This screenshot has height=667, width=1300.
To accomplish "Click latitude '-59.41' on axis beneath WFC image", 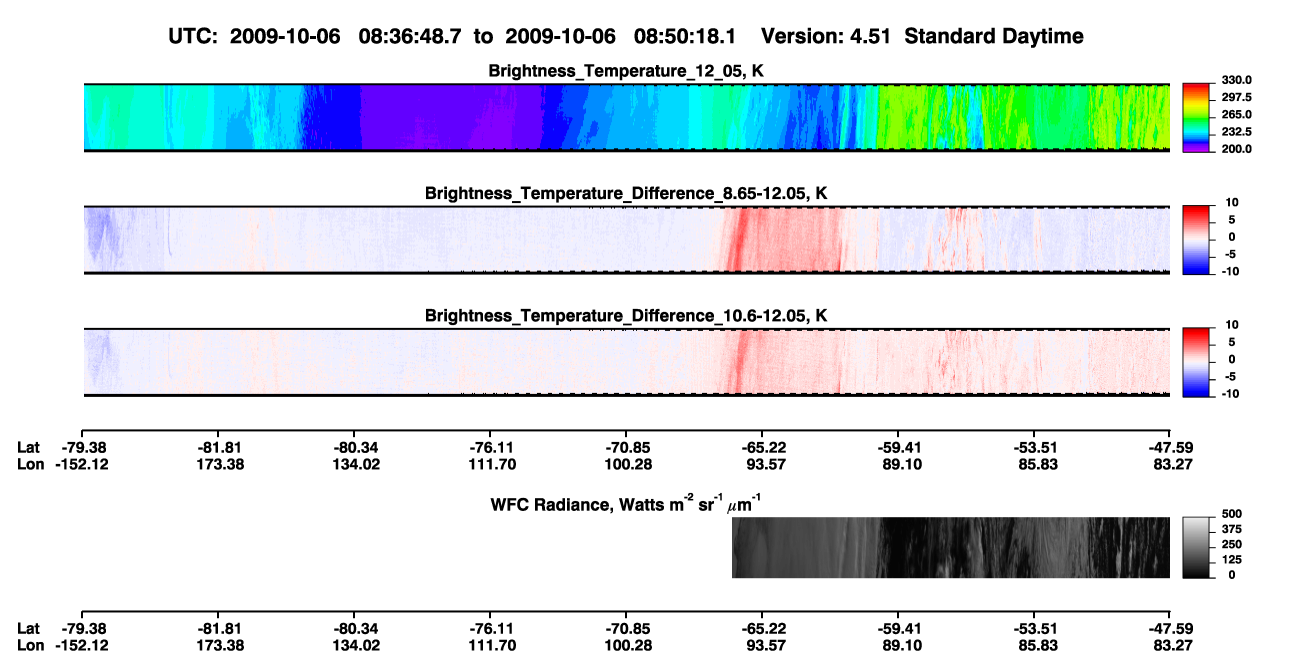I will click(897, 628).
